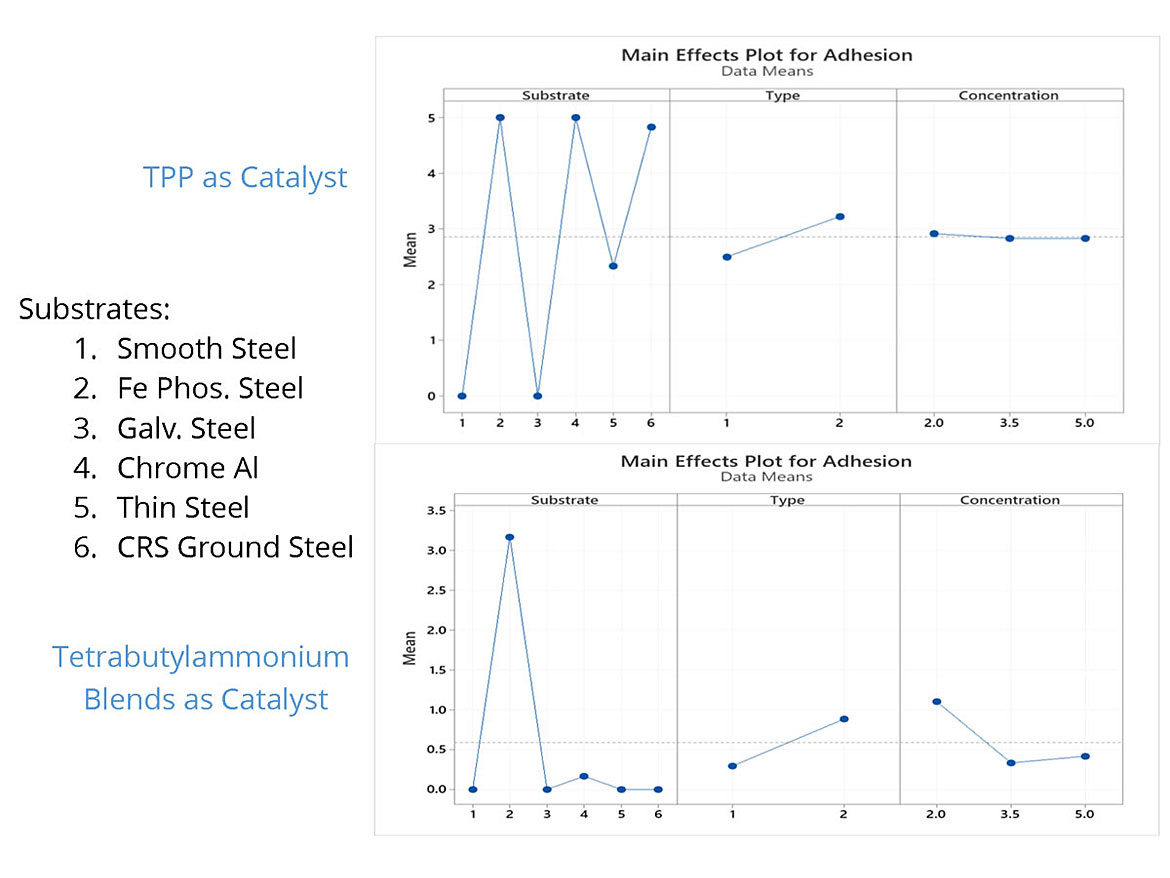The image size is (1170, 878).
Task: Select "CRS Ground Steel" in the substrates list
Action: point(235,547)
